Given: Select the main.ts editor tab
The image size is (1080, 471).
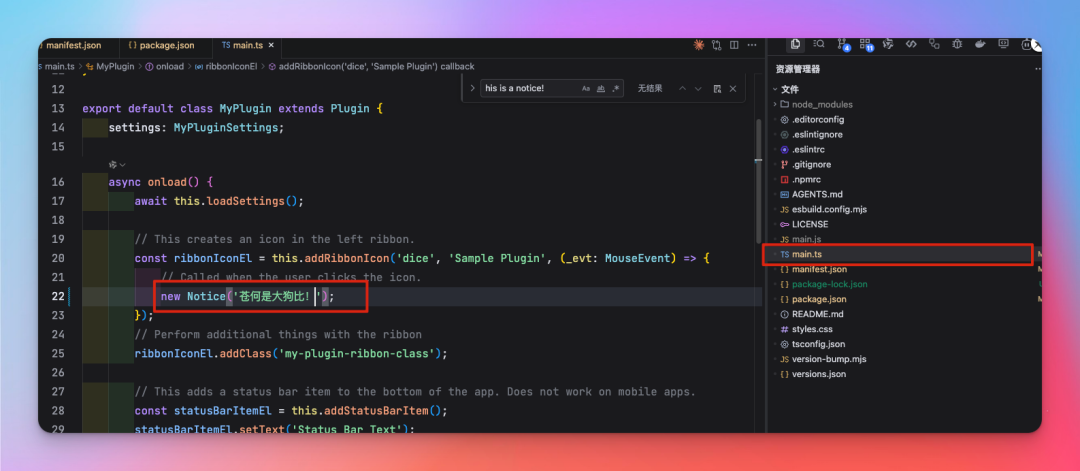Looking at the screenshot, I should click(247, 45).
